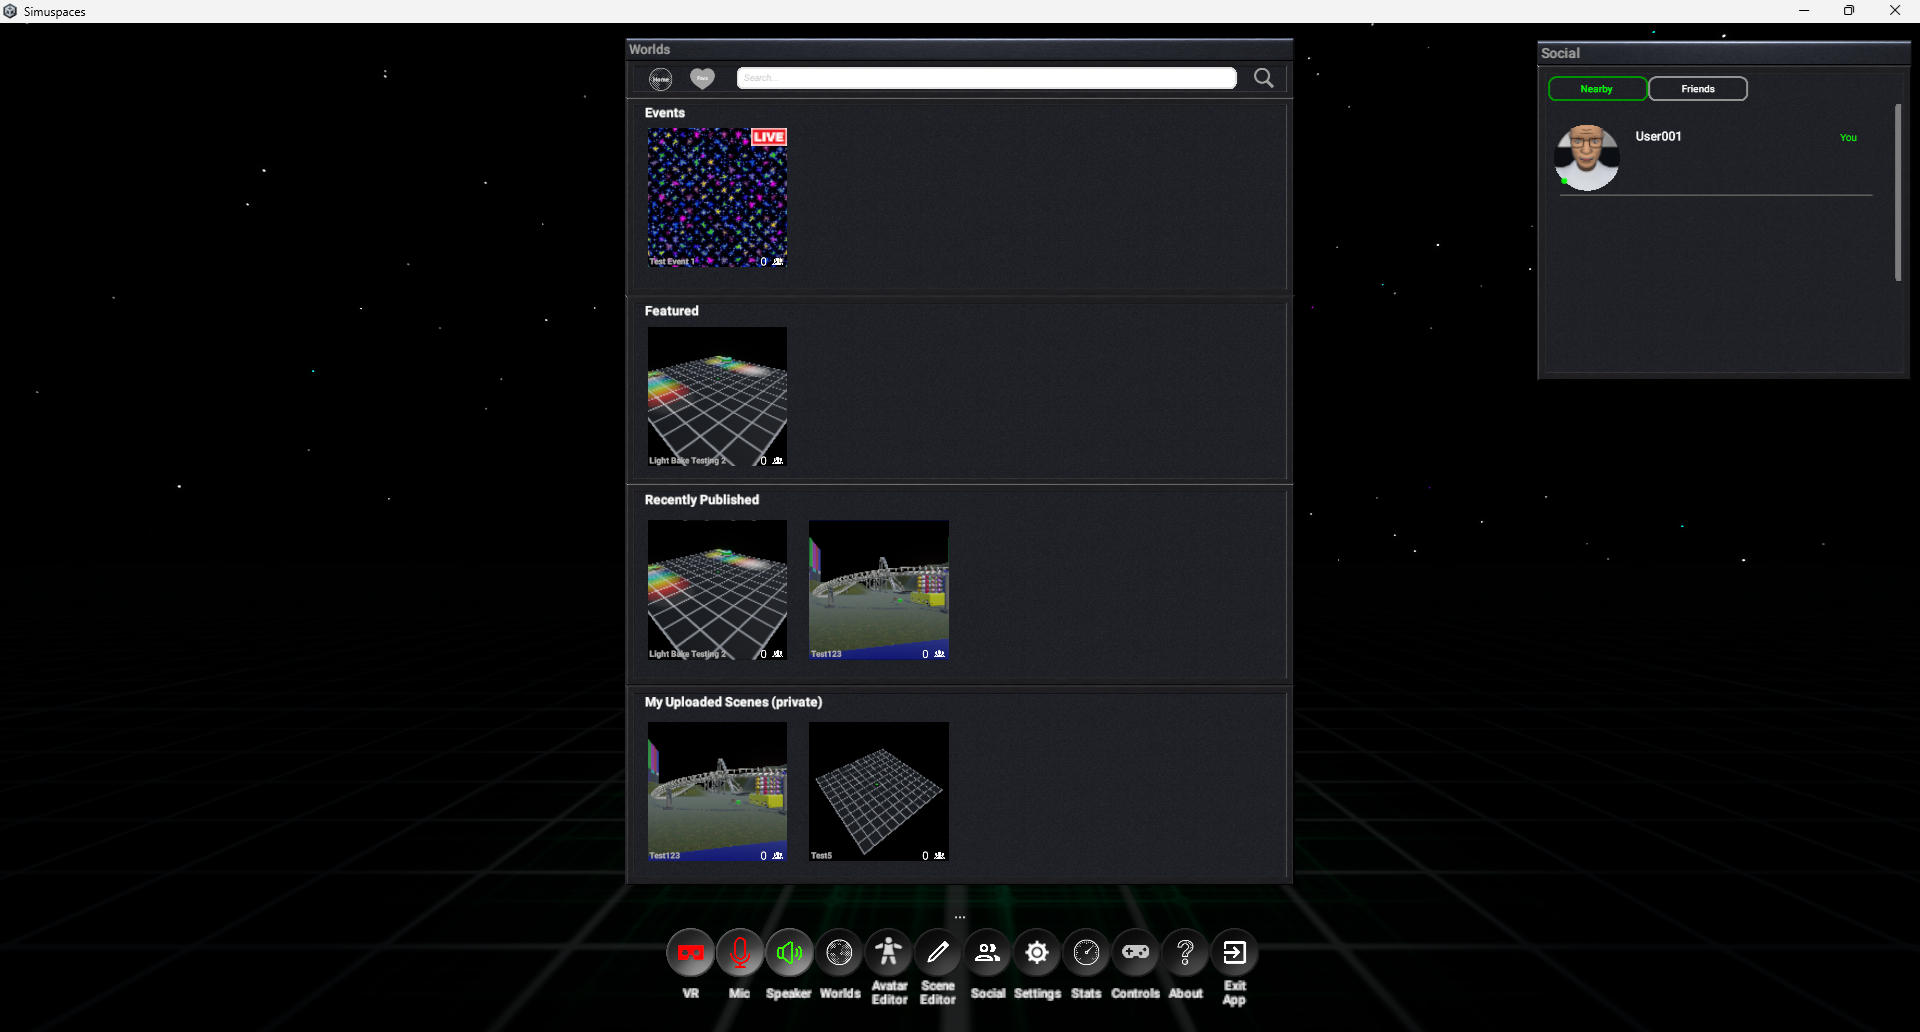Open Settings gear icon
Screen dimensions: 1920x1032
[1037, 953]
